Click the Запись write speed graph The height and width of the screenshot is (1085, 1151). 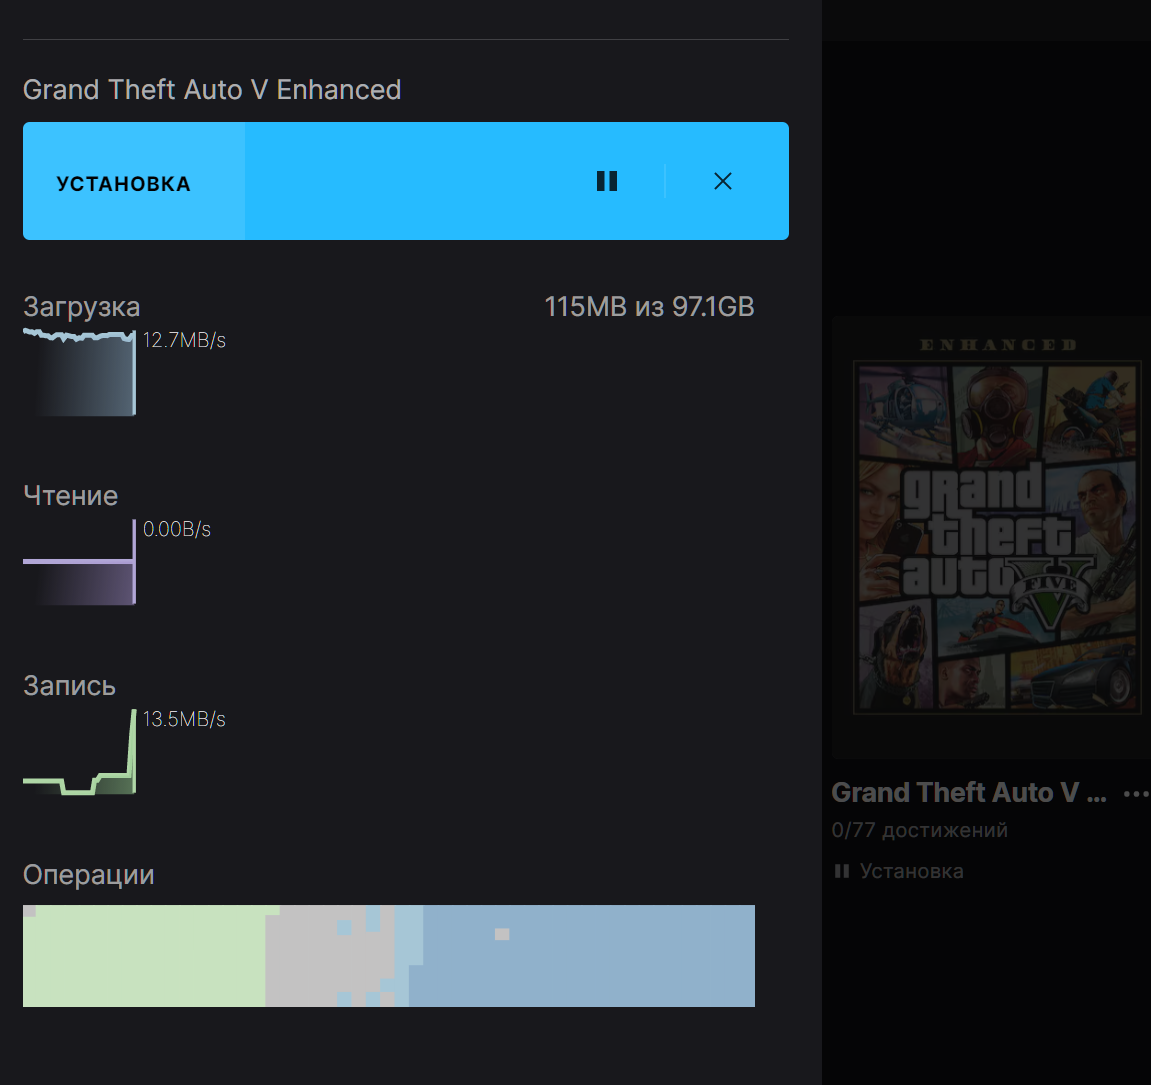79,751
